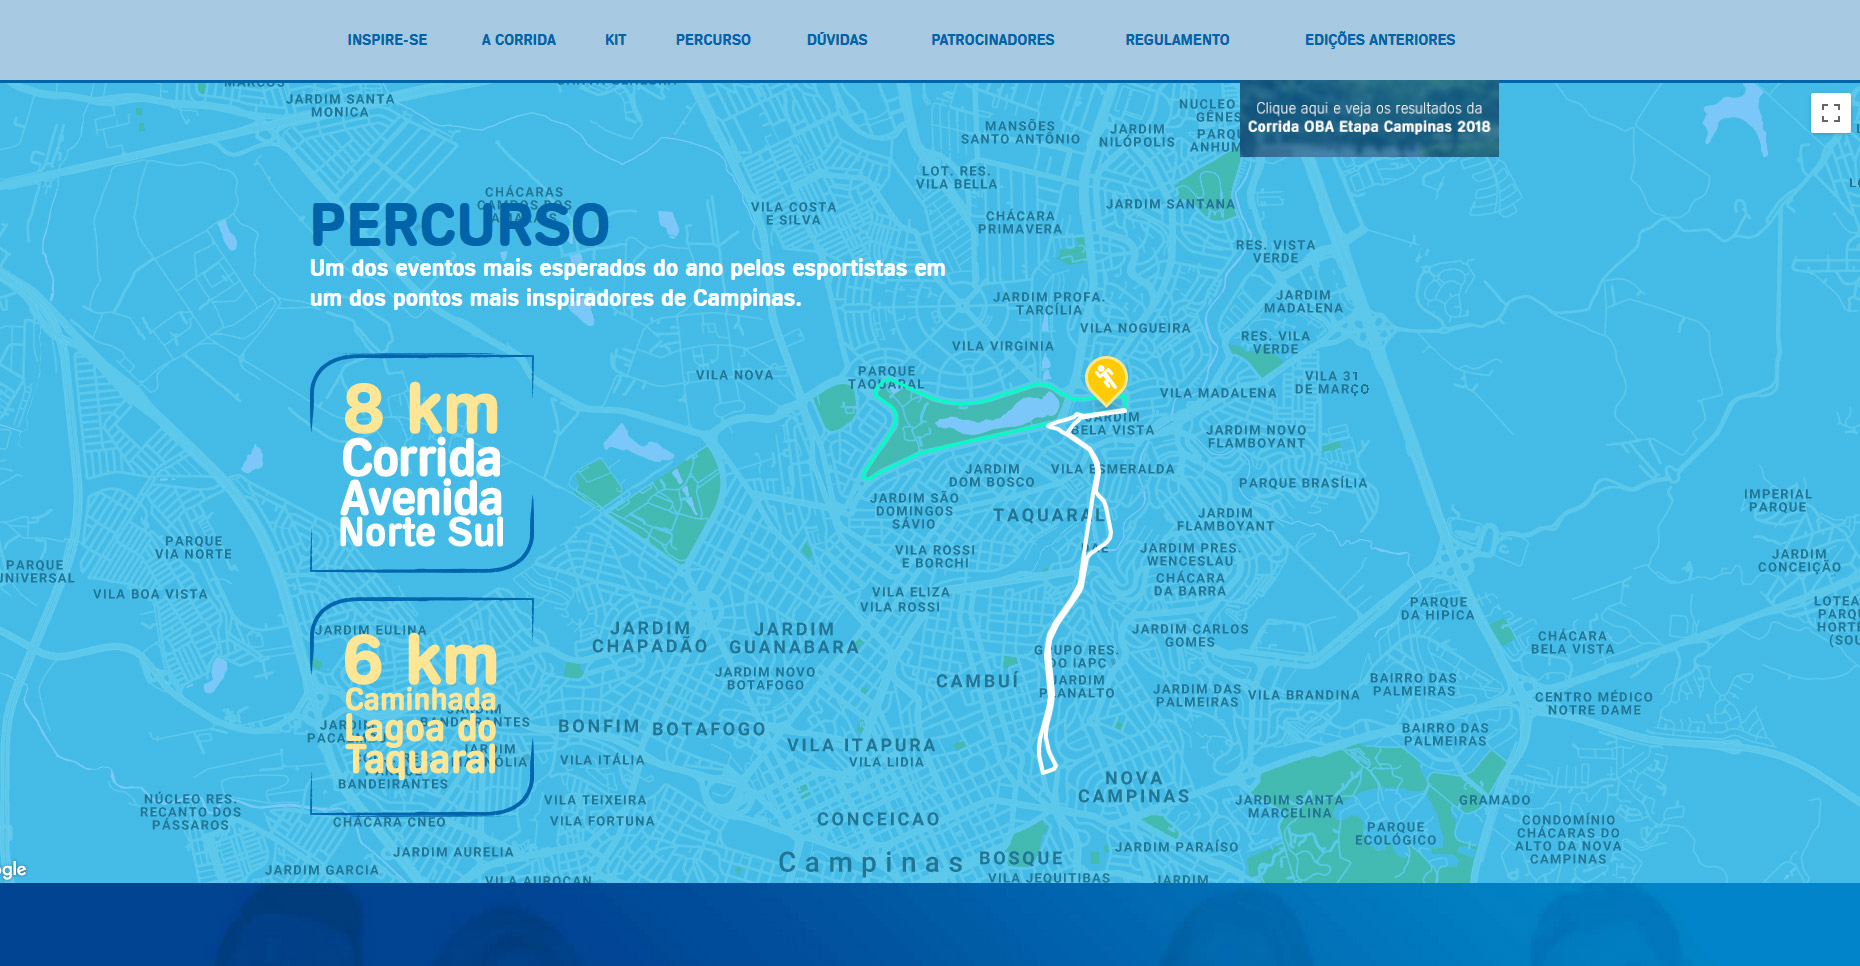This screenshot has width=1860, height=966.
Task: Click JARDIM SANTANA label on map
Action: (1170, 204)
